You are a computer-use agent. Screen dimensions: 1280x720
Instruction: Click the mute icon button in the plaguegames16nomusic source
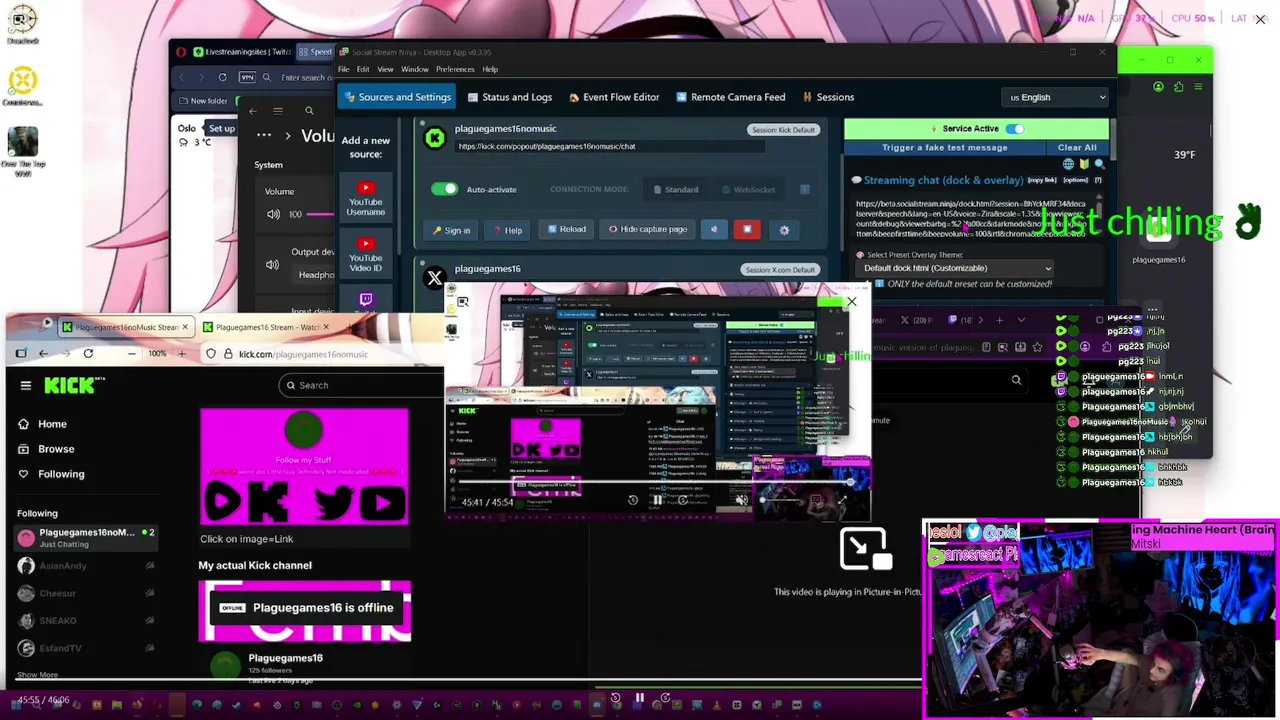[x=713, y=229]
